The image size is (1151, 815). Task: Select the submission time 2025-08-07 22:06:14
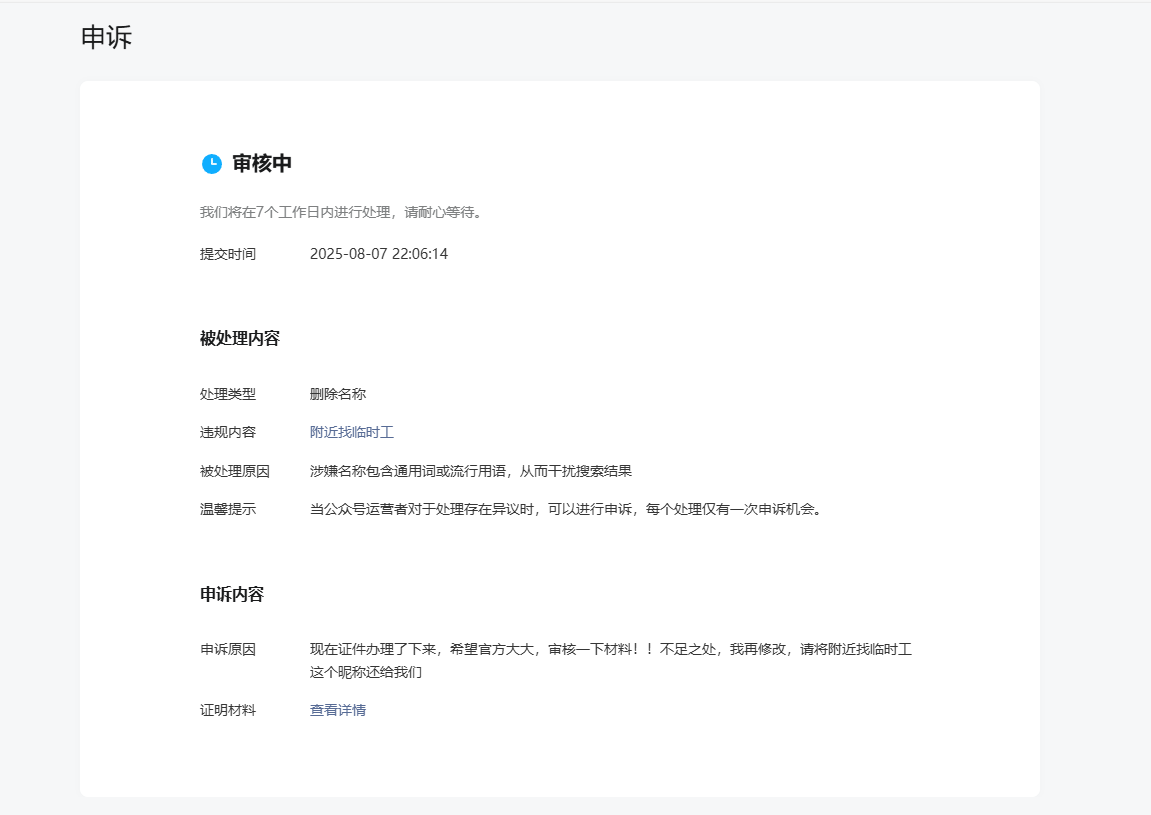tap(379, 254)
